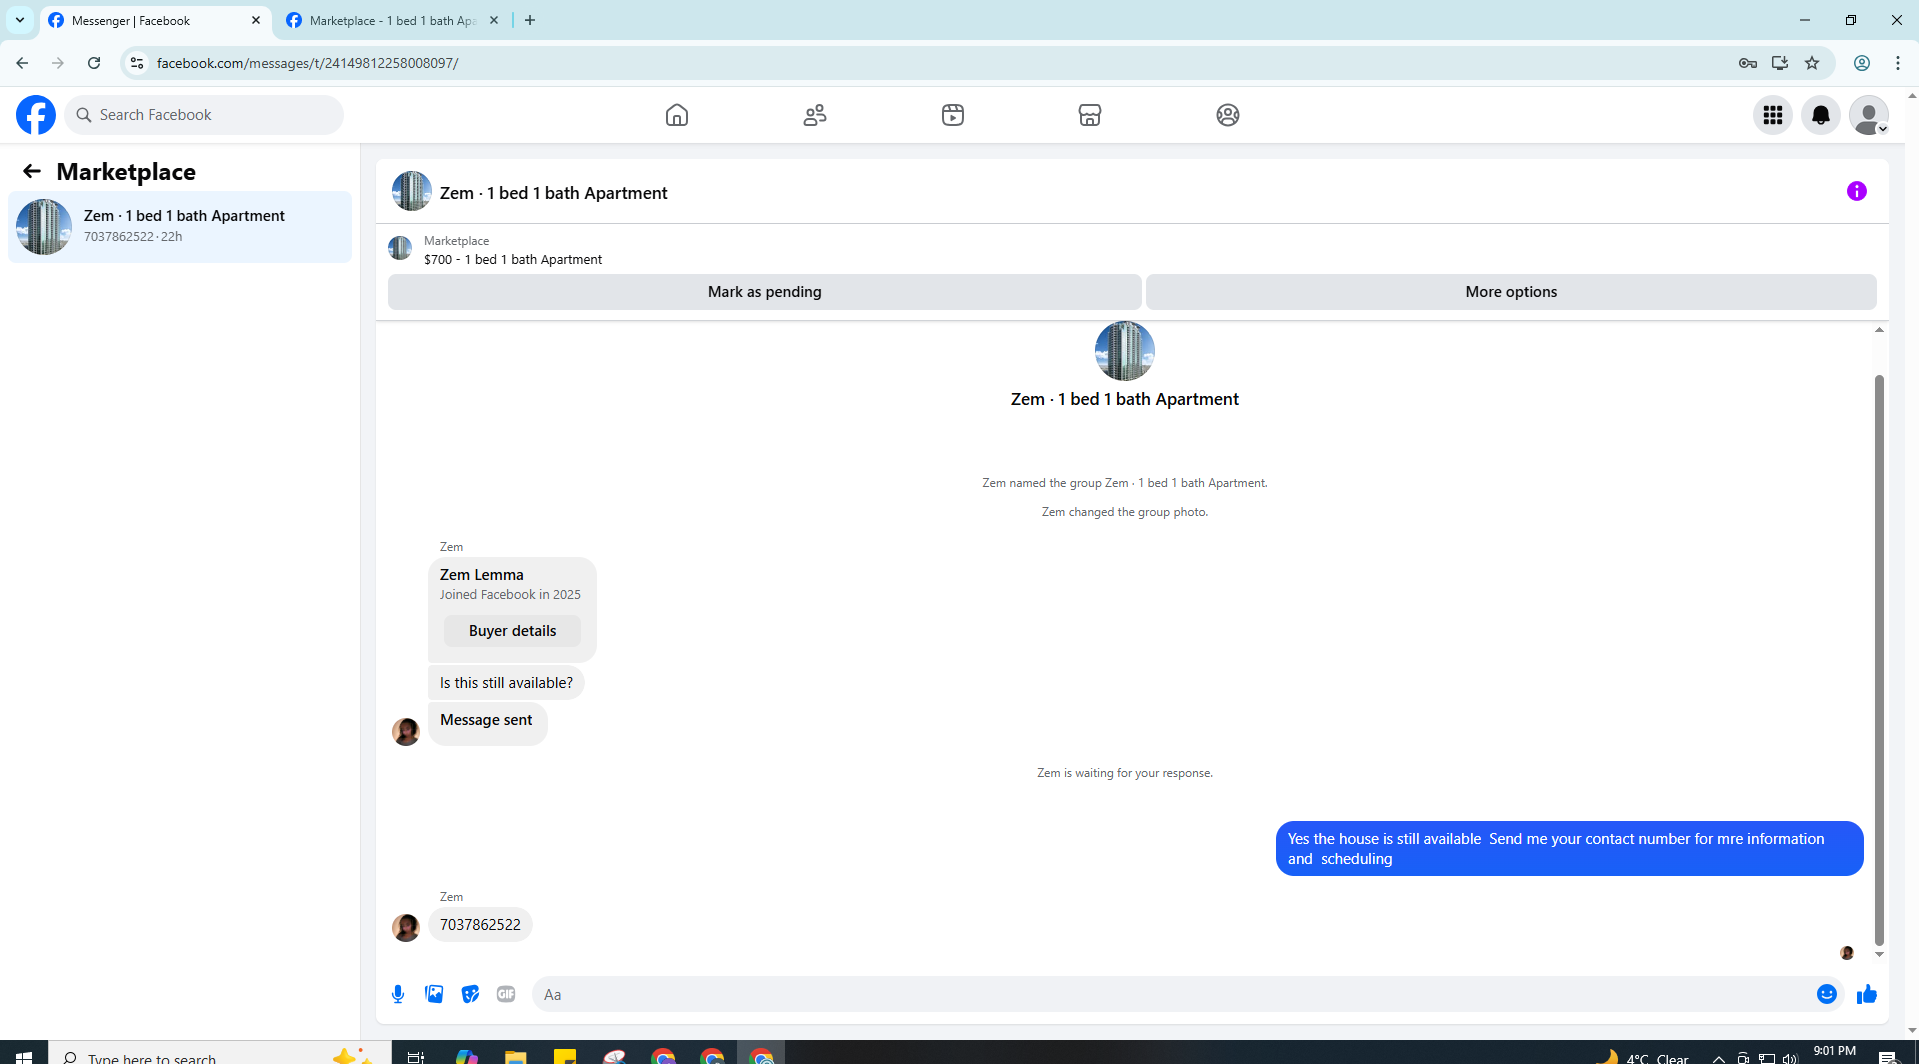Close the Marketplace browser tab

click(x=494, y=20)
